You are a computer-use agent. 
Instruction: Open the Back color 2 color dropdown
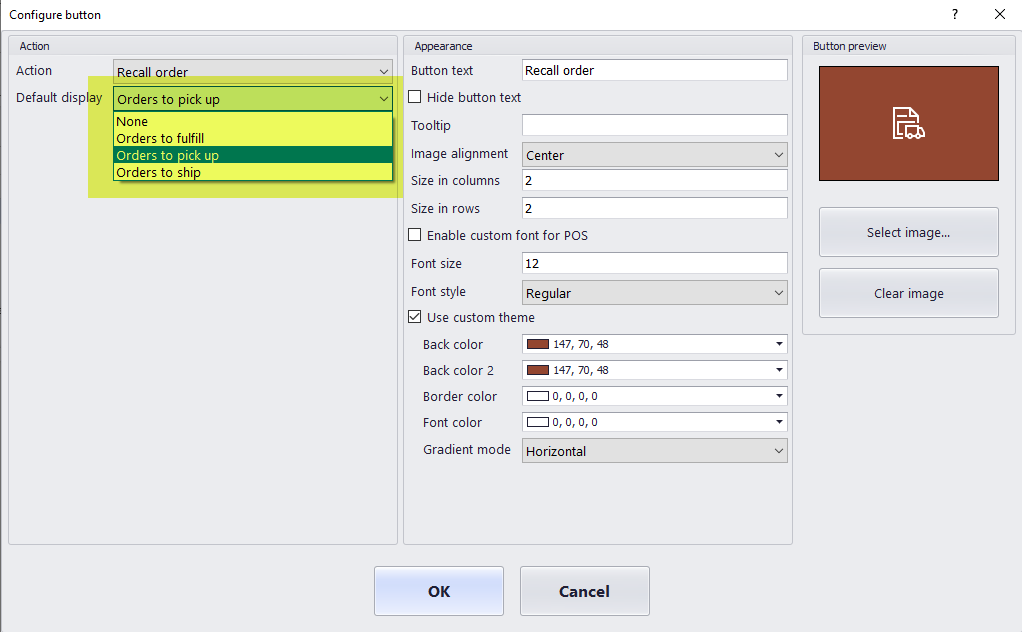coord(779,370)
